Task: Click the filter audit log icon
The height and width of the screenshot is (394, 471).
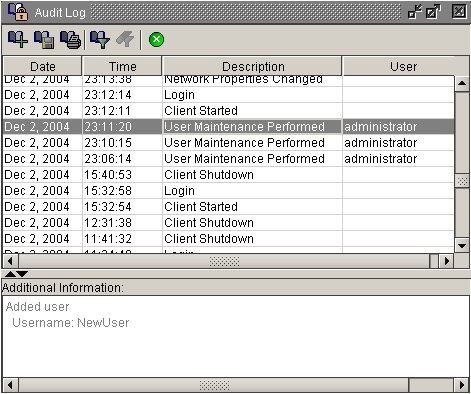Action: point(100,40)
